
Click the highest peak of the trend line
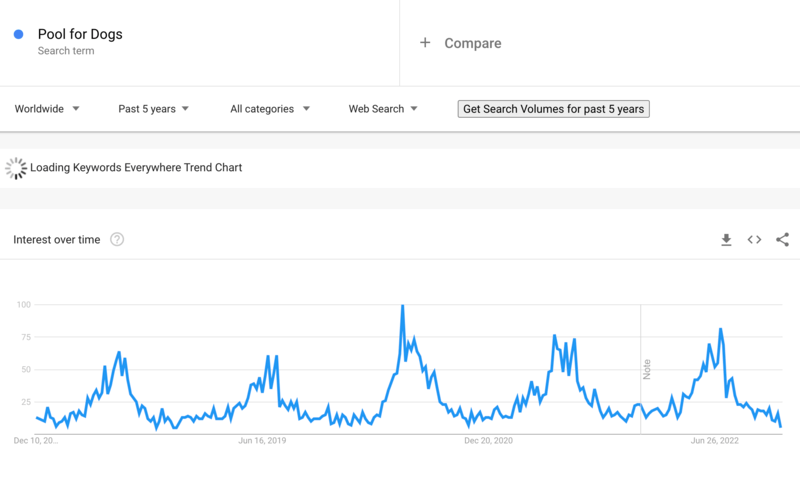[402, 307]
